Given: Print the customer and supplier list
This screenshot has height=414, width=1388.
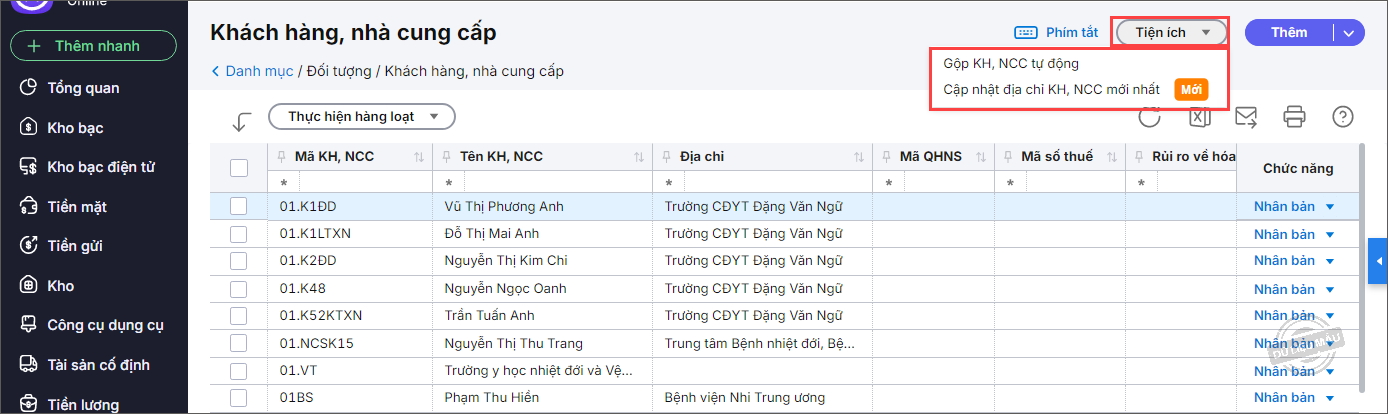Looking at the screenshot, I should (x=1294, y=118).
